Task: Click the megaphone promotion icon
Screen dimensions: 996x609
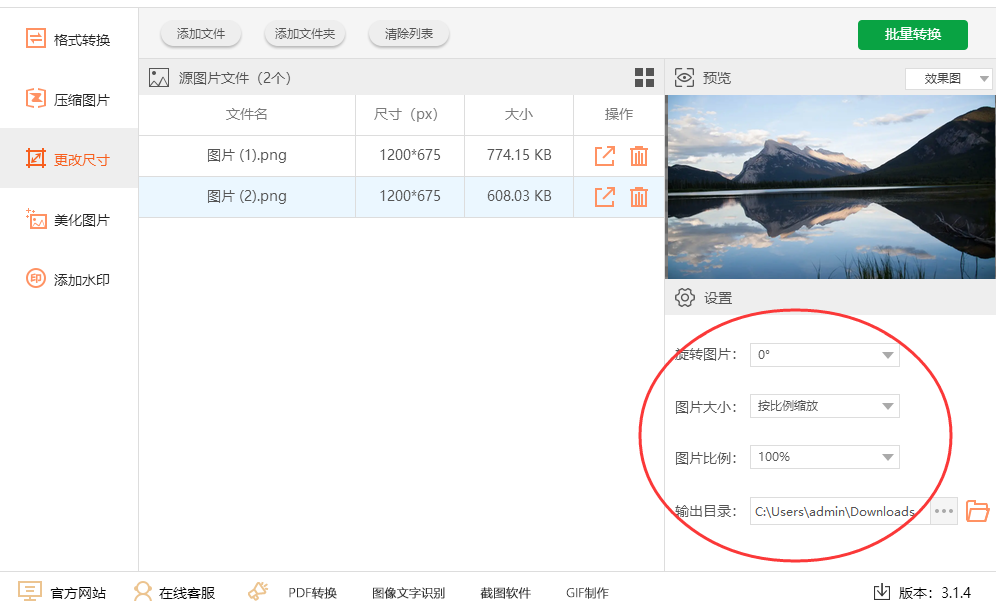Action: tap(258, 591)
